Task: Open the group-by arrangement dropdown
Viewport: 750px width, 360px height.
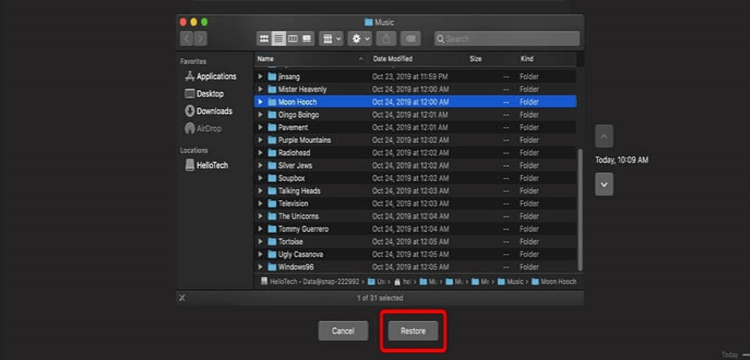Action: (x=331, y=39)
